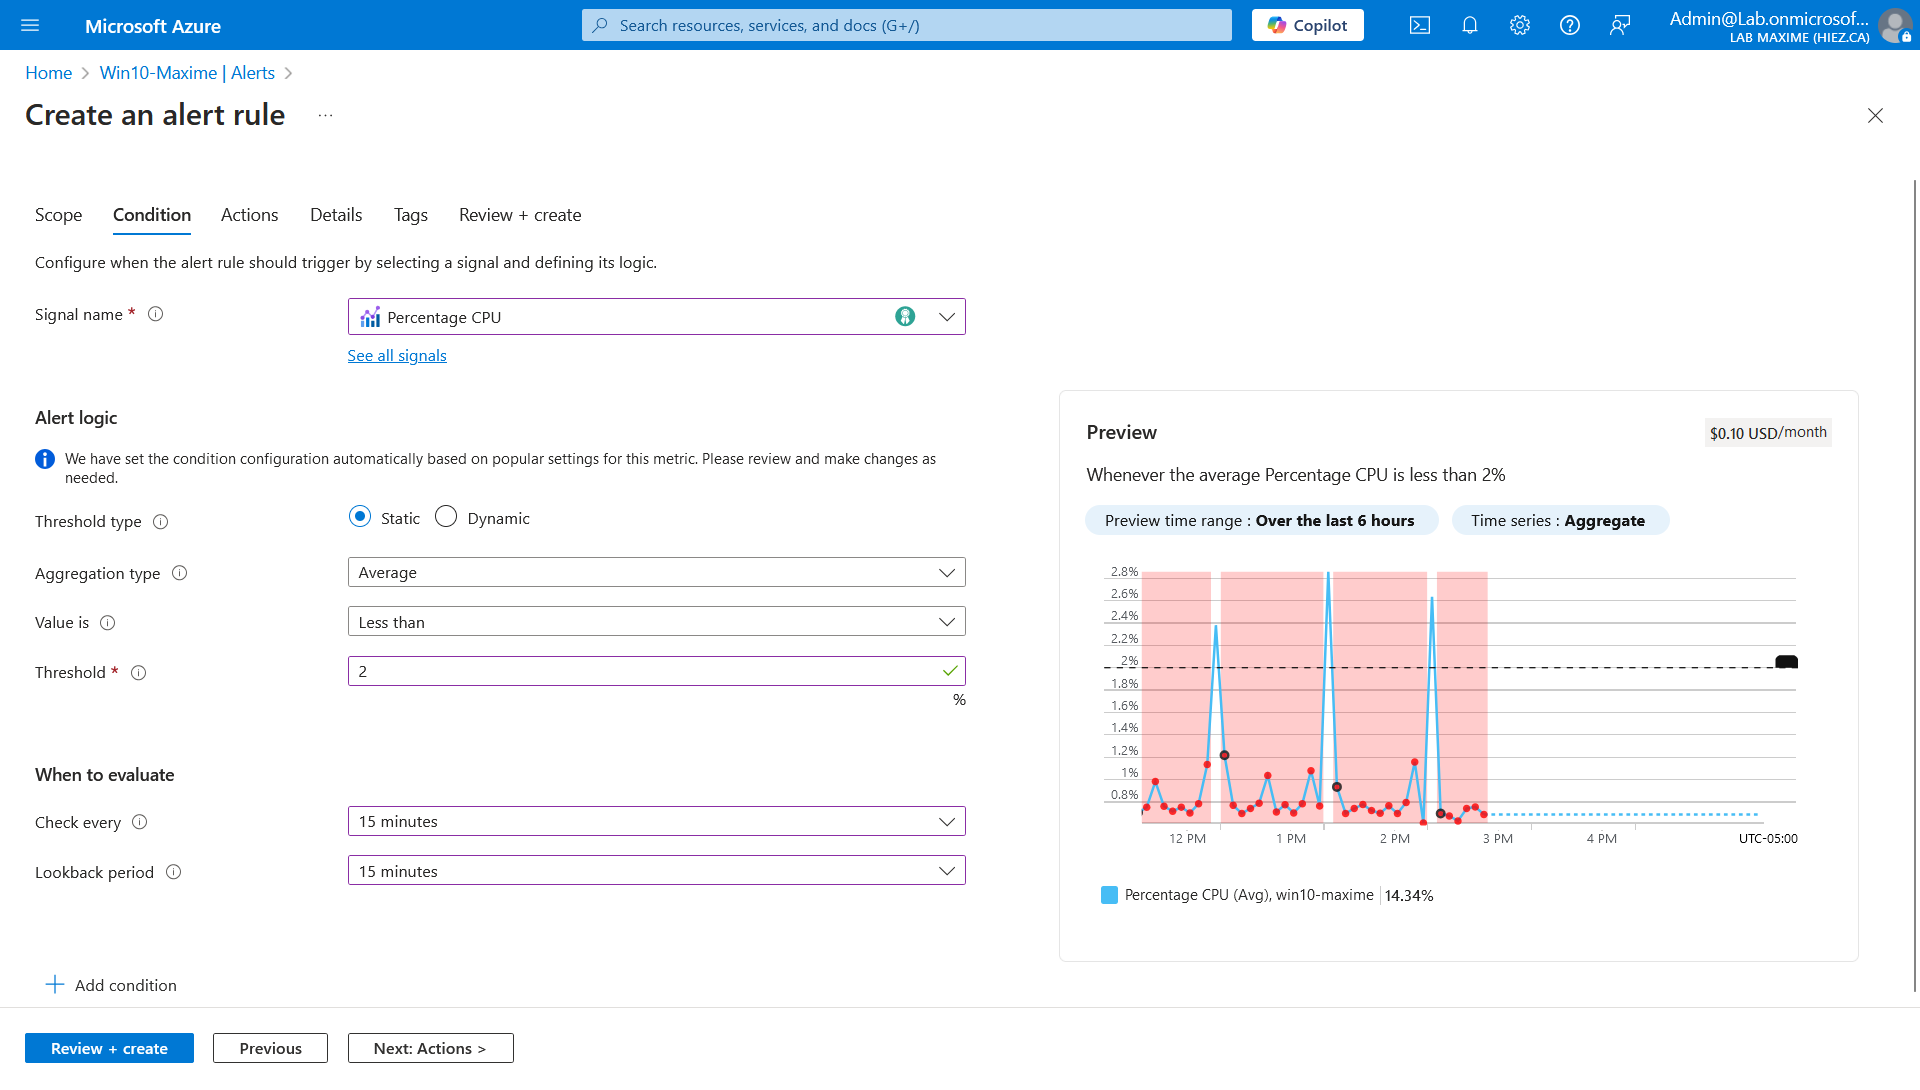
Task: Open the Help question mark icon
Action: [x=1569, y=25]
